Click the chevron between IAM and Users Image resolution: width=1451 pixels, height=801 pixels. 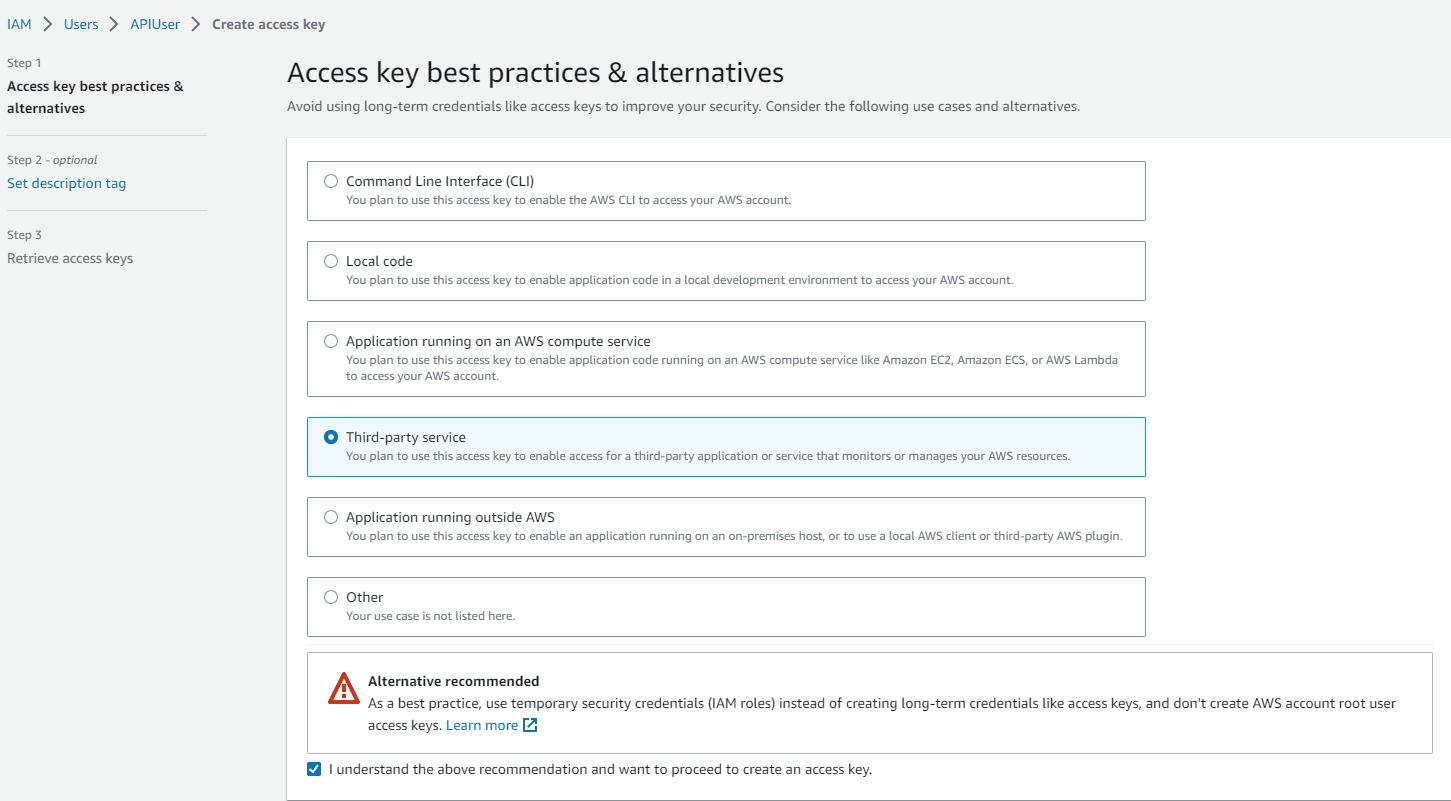(48, 24)
